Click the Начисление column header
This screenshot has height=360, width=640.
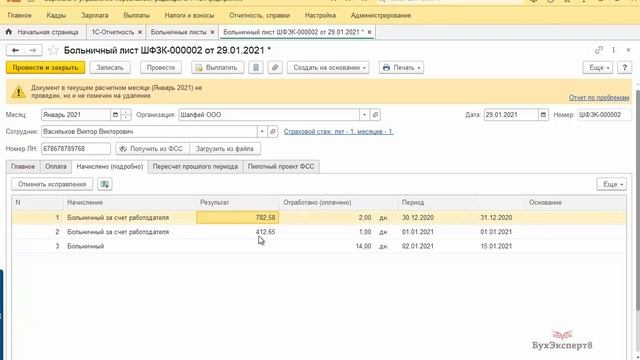129,202
